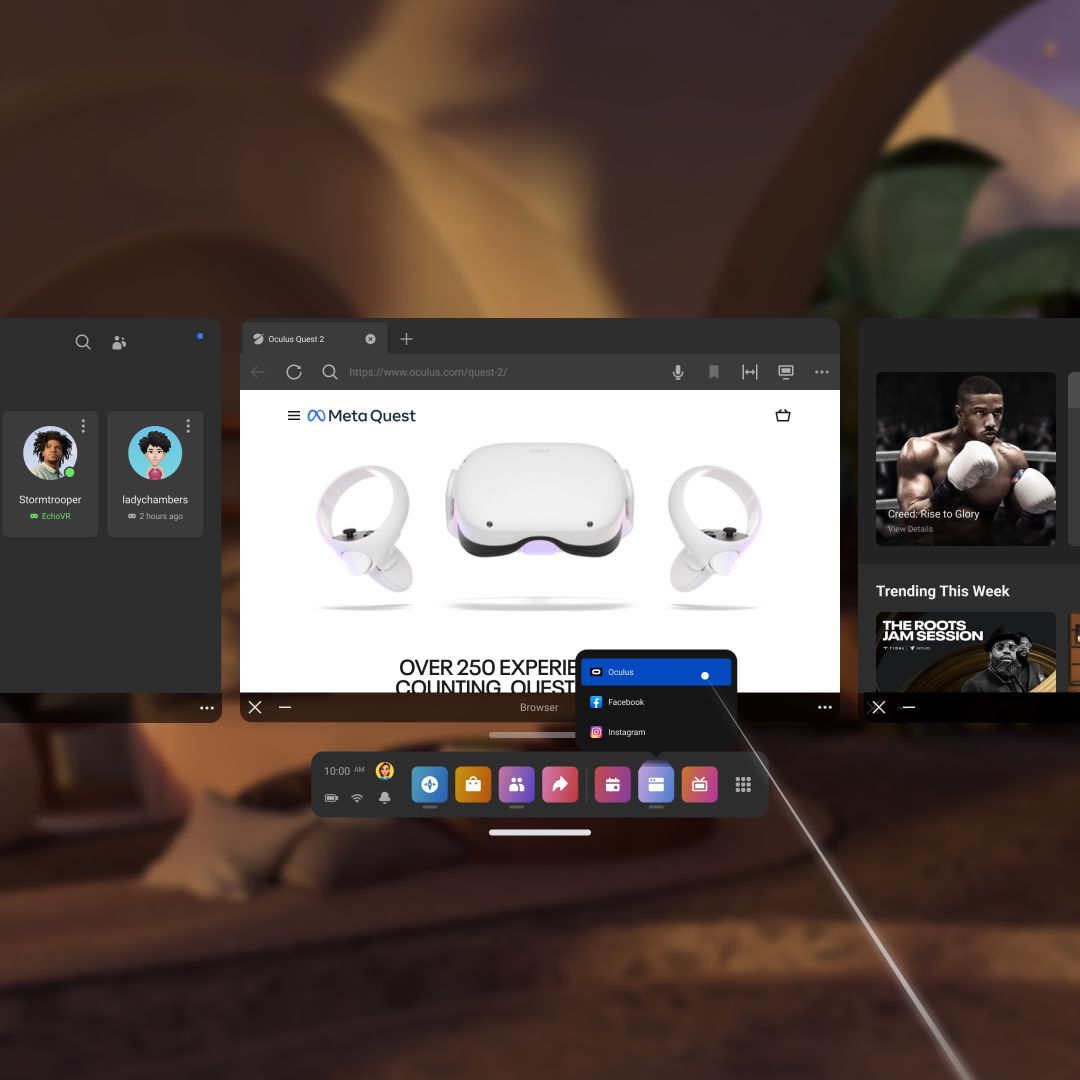
Task: Open the browser overflow menu with three dots
Action: [x=822, y=372]
